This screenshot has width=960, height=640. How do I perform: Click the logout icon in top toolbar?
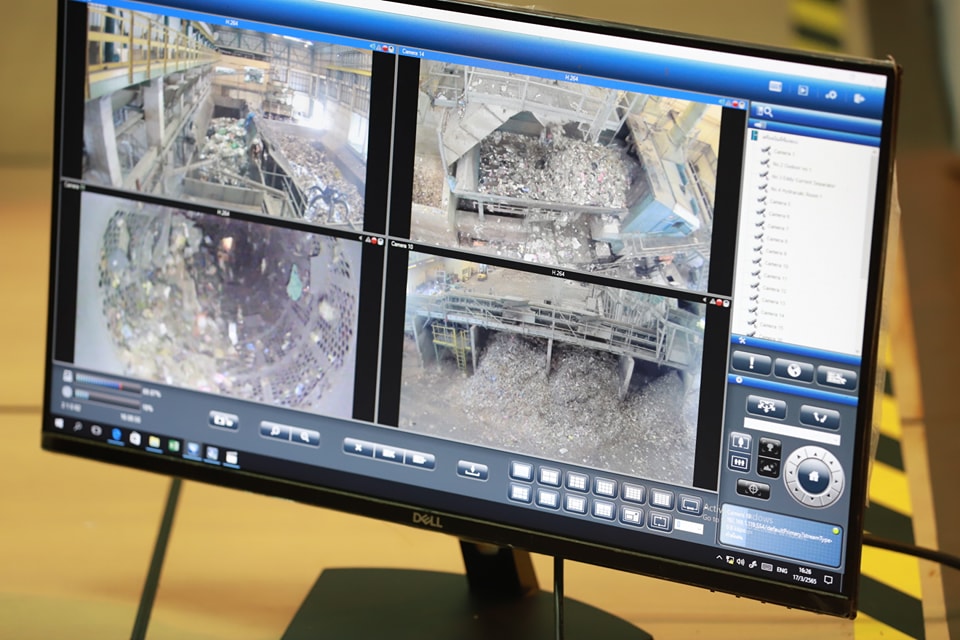point(859,98)
